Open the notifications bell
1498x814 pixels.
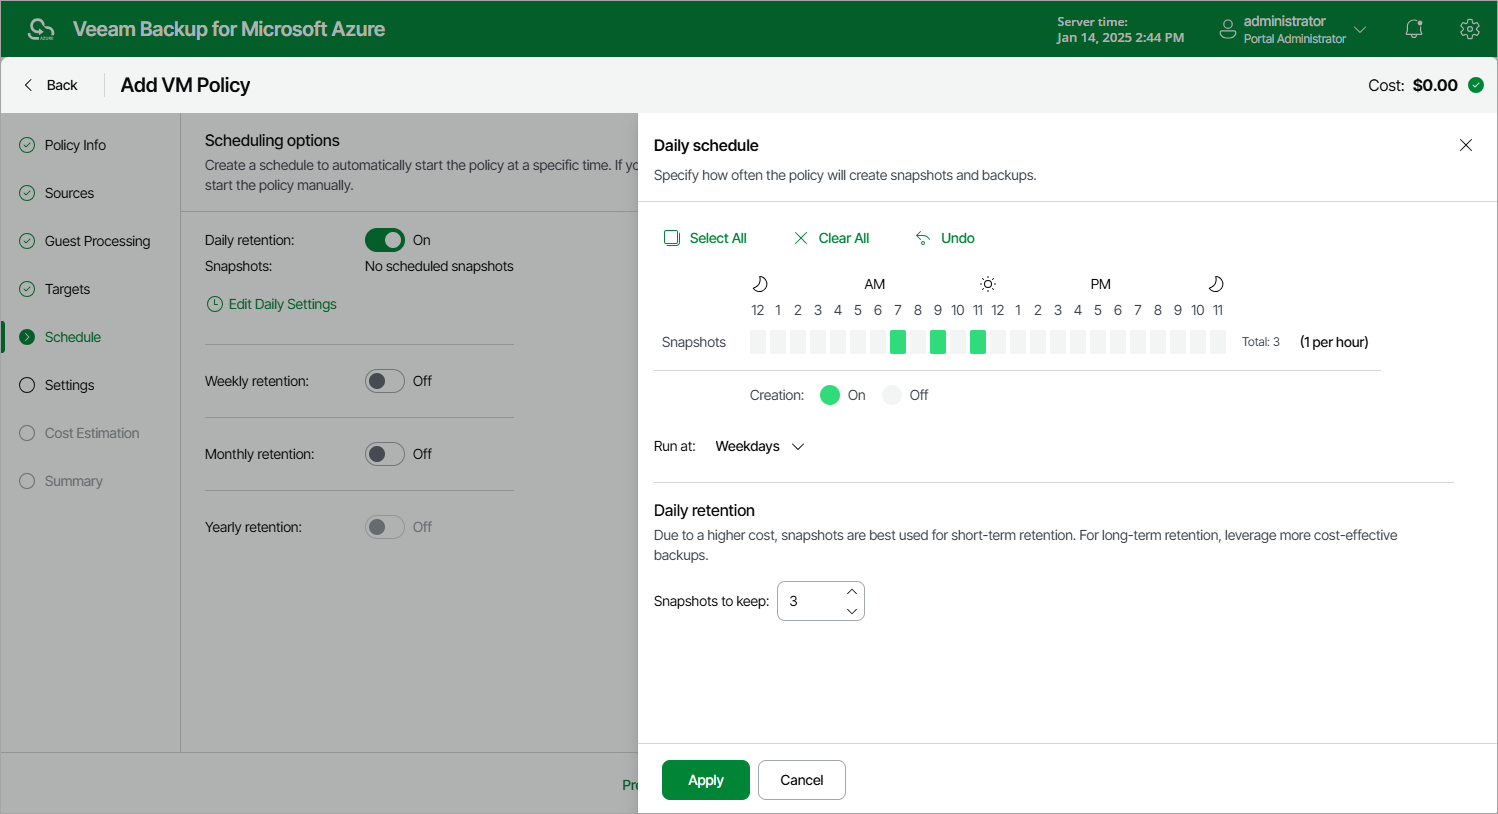tap(1414, 29)
